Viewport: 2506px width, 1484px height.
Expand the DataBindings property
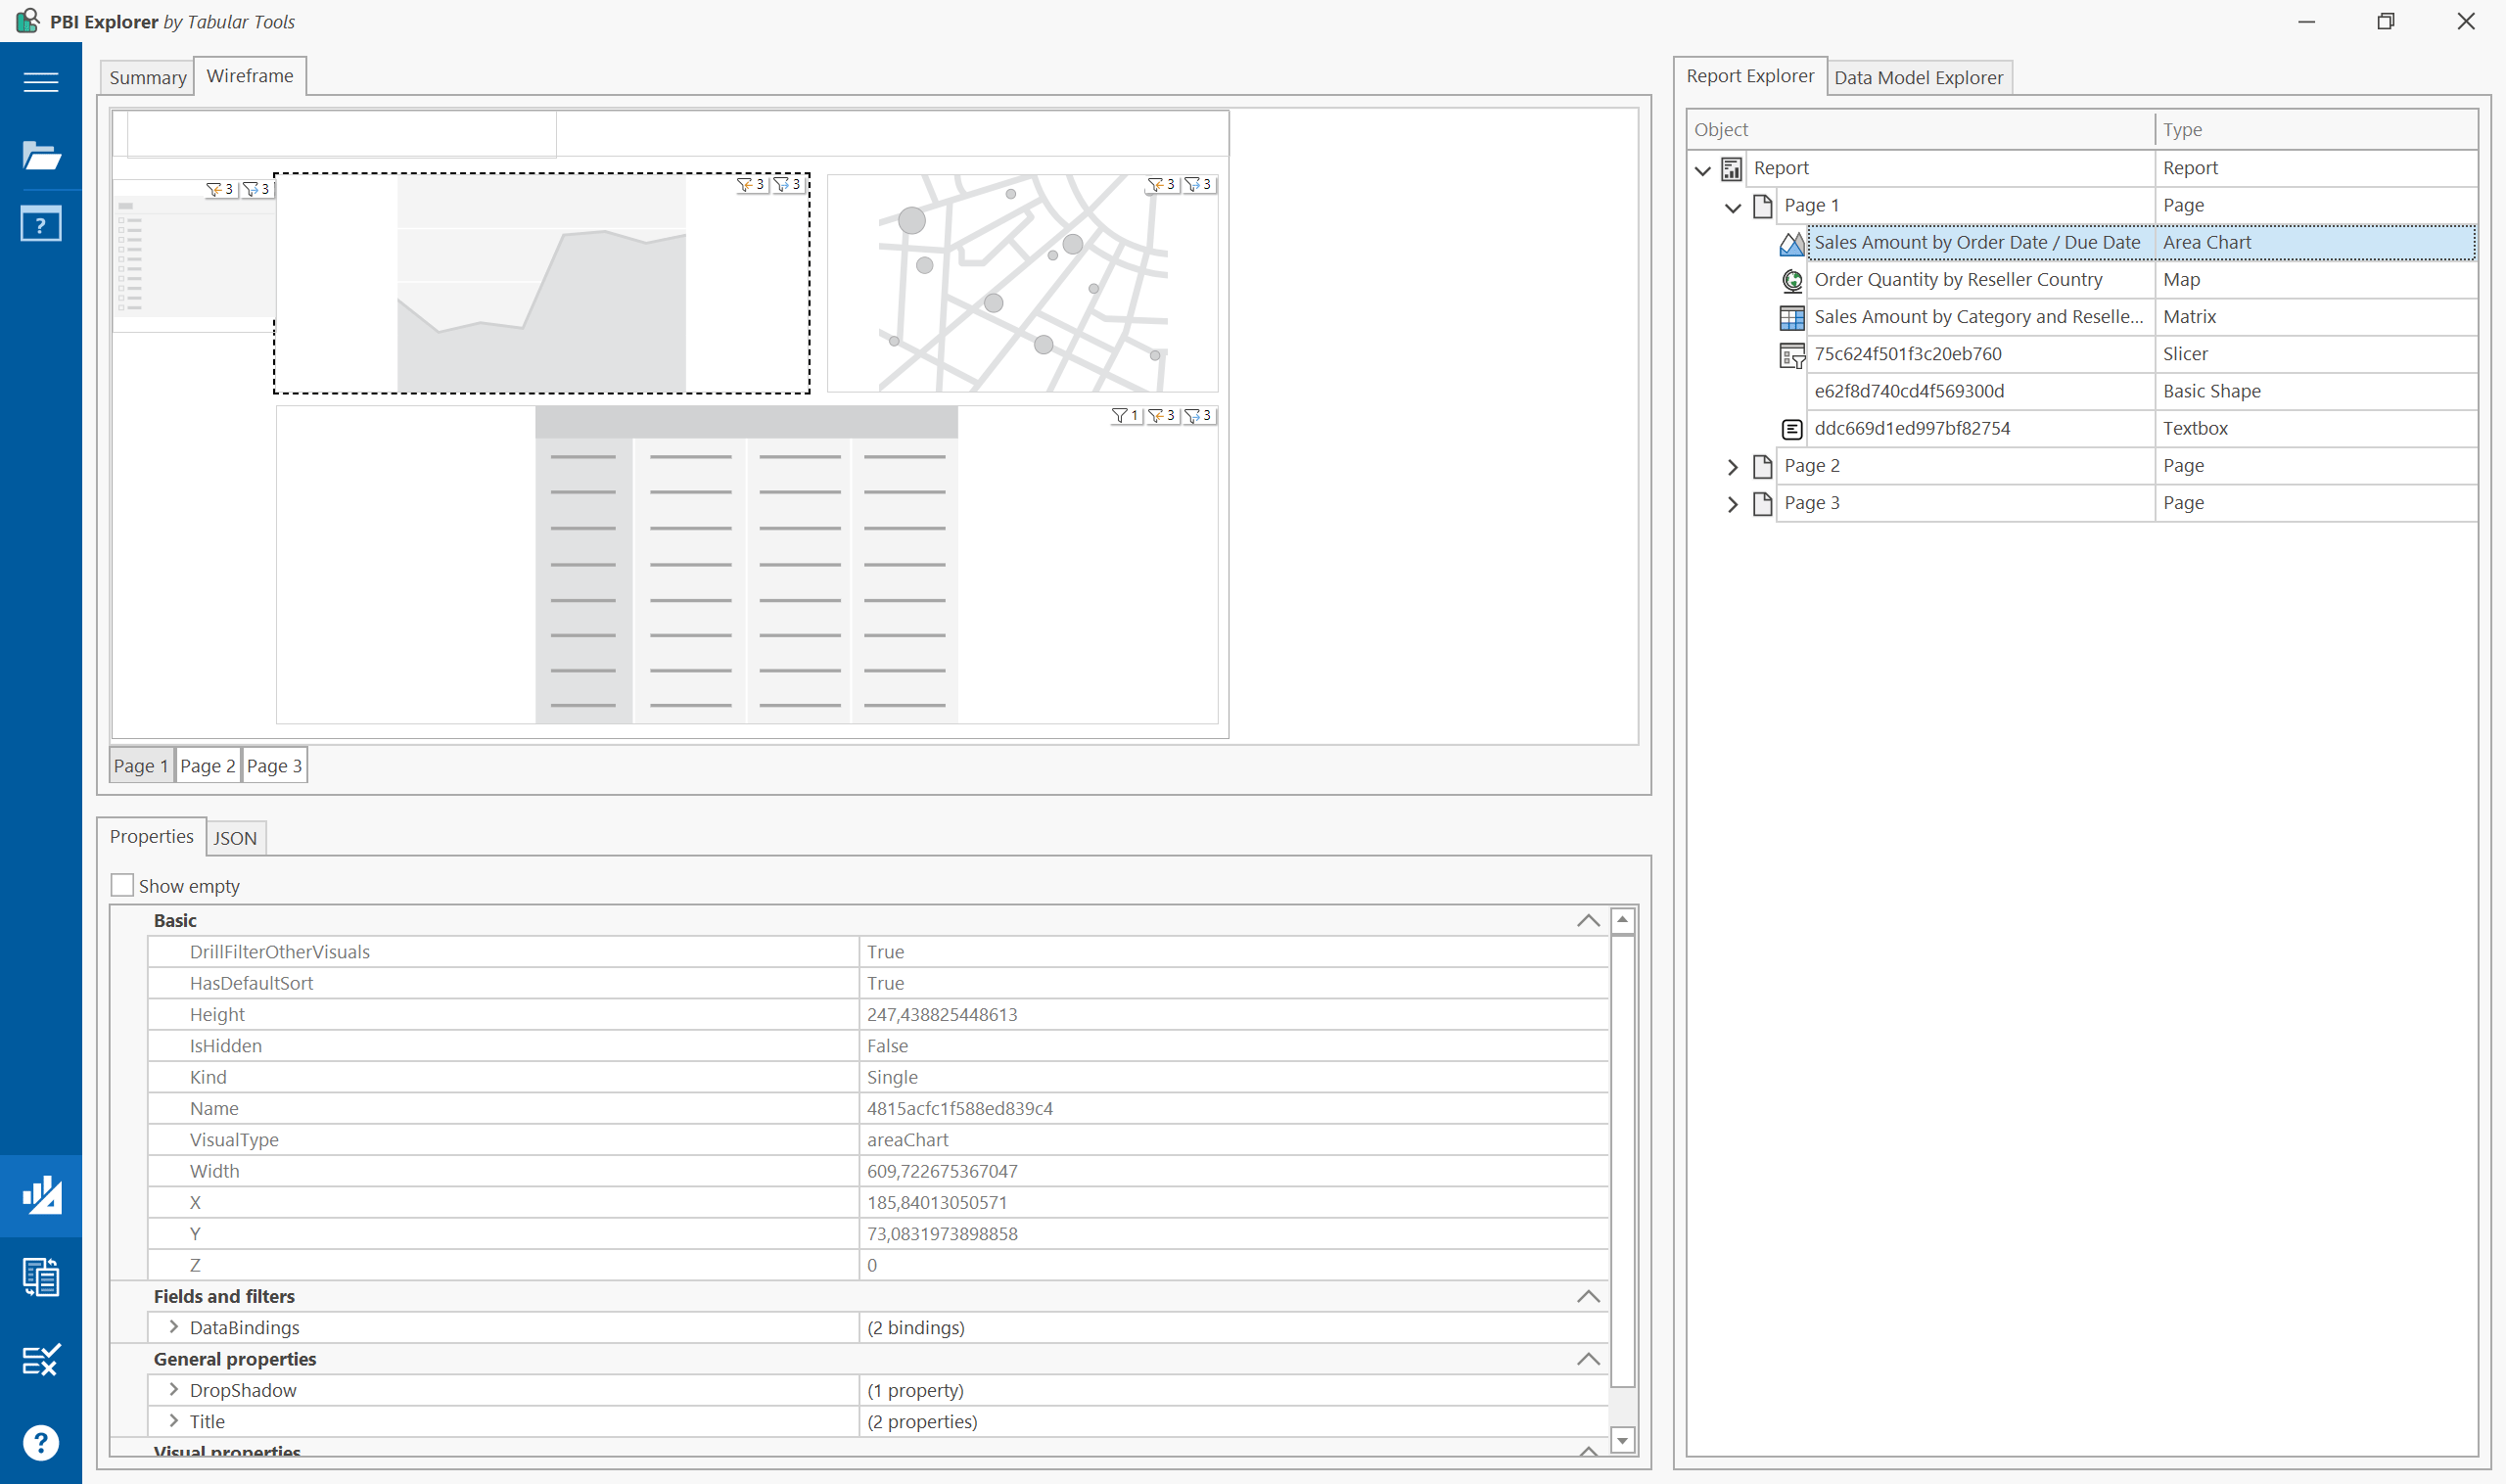(174, 1327)
